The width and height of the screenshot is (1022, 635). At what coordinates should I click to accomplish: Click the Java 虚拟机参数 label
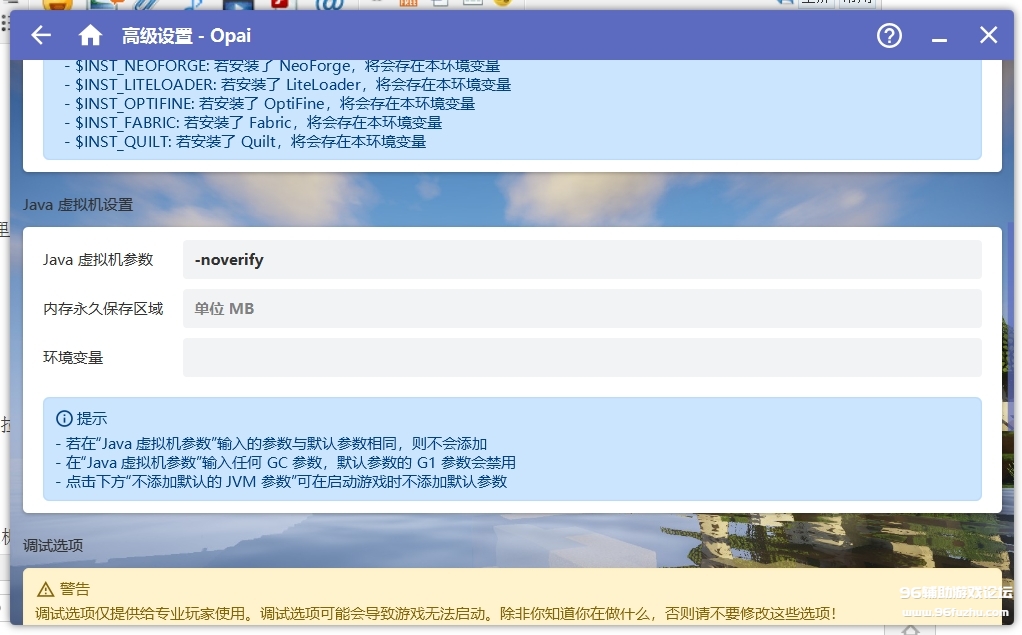[x=98, y=260]
